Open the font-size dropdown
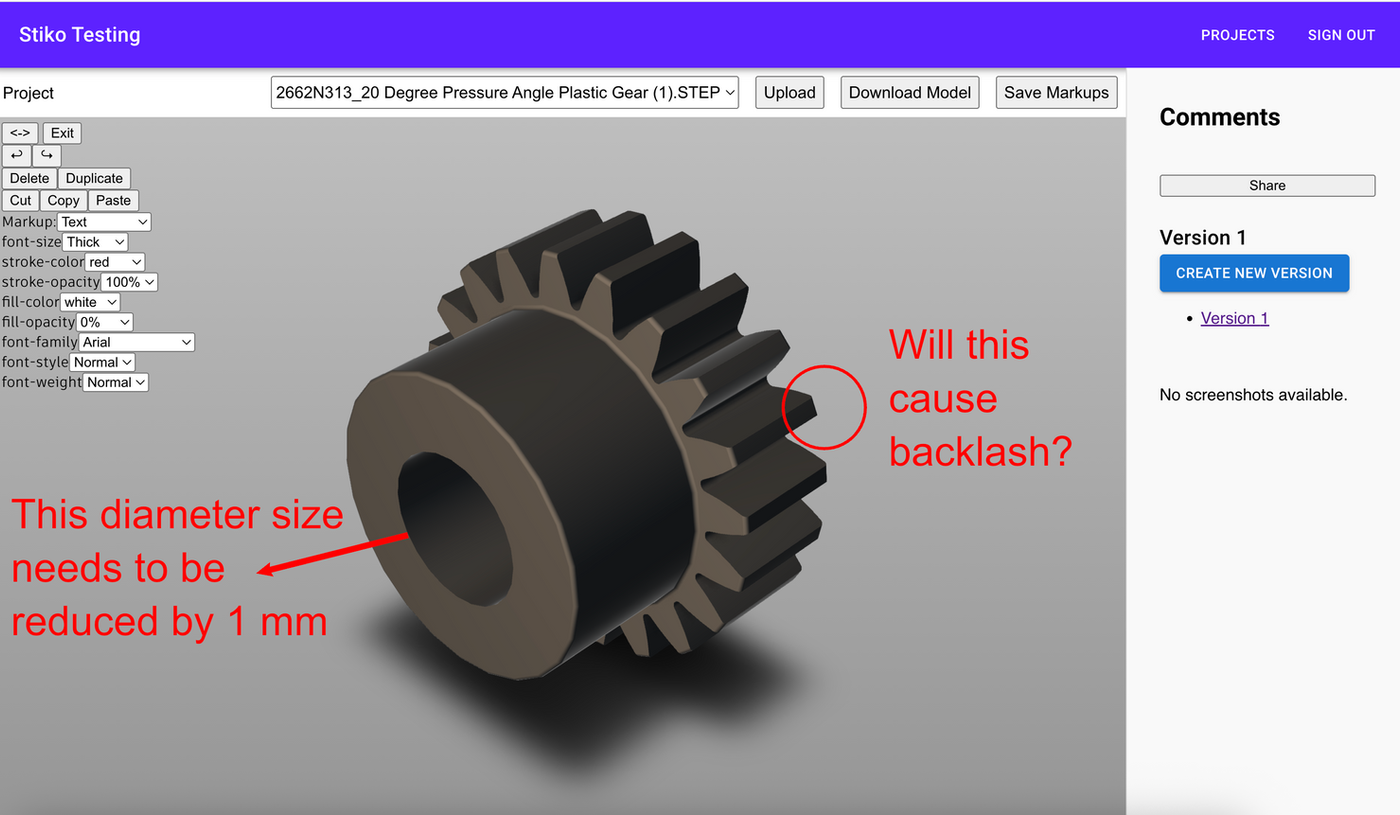 click(95, 242)
